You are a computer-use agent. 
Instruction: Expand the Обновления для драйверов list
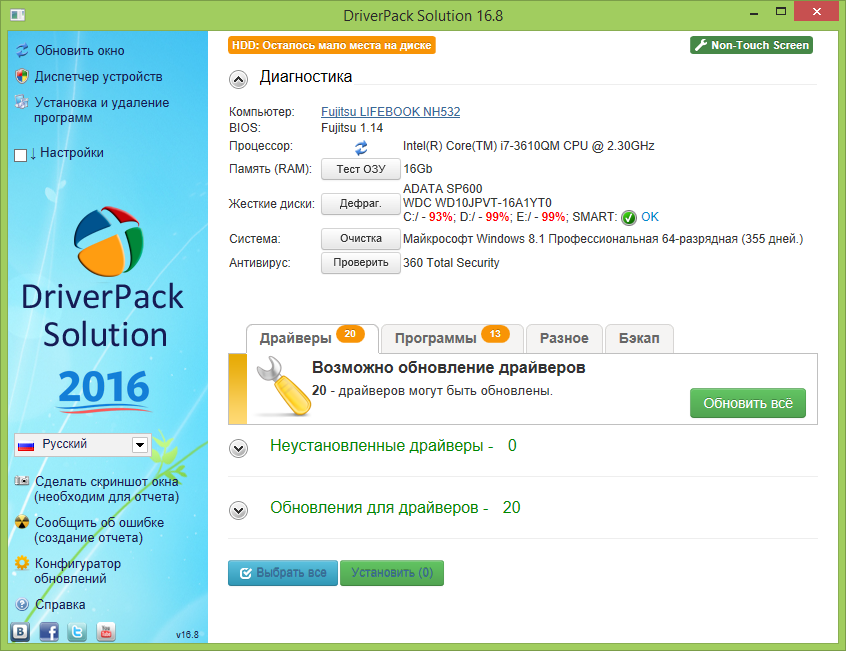point(238,510)
